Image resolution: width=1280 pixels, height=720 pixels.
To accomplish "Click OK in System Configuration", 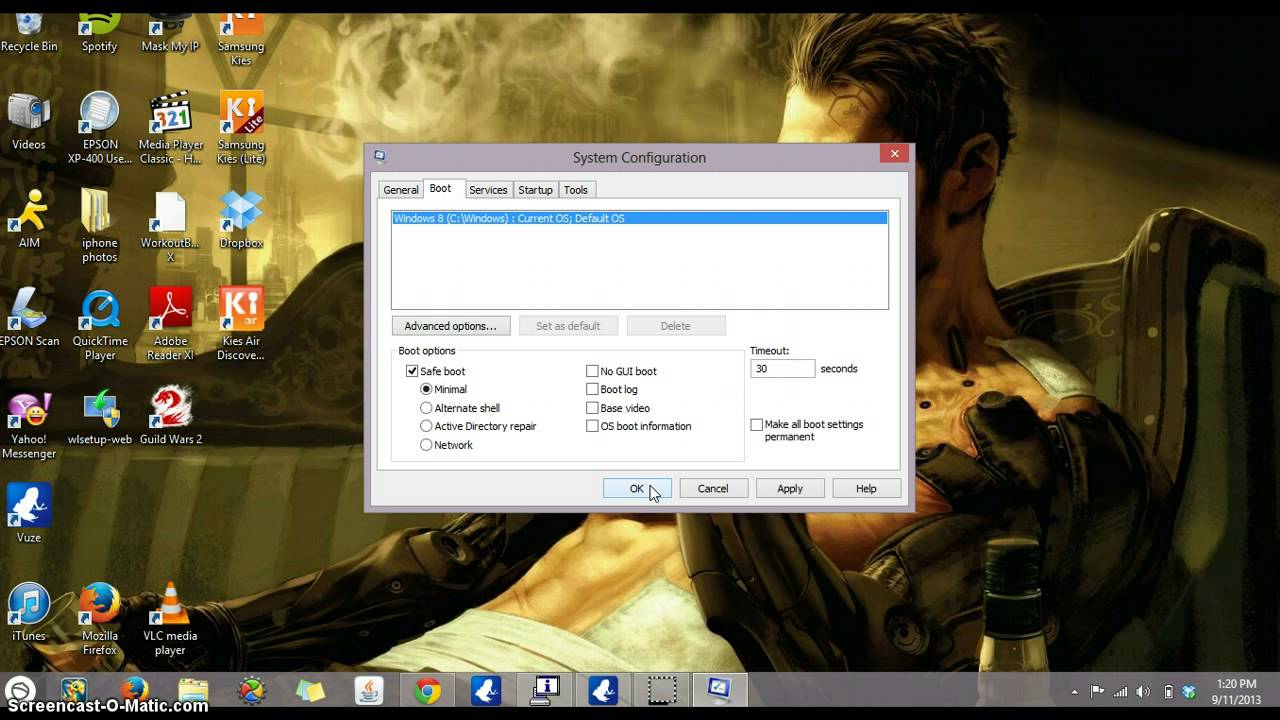I will coord(637,488).
